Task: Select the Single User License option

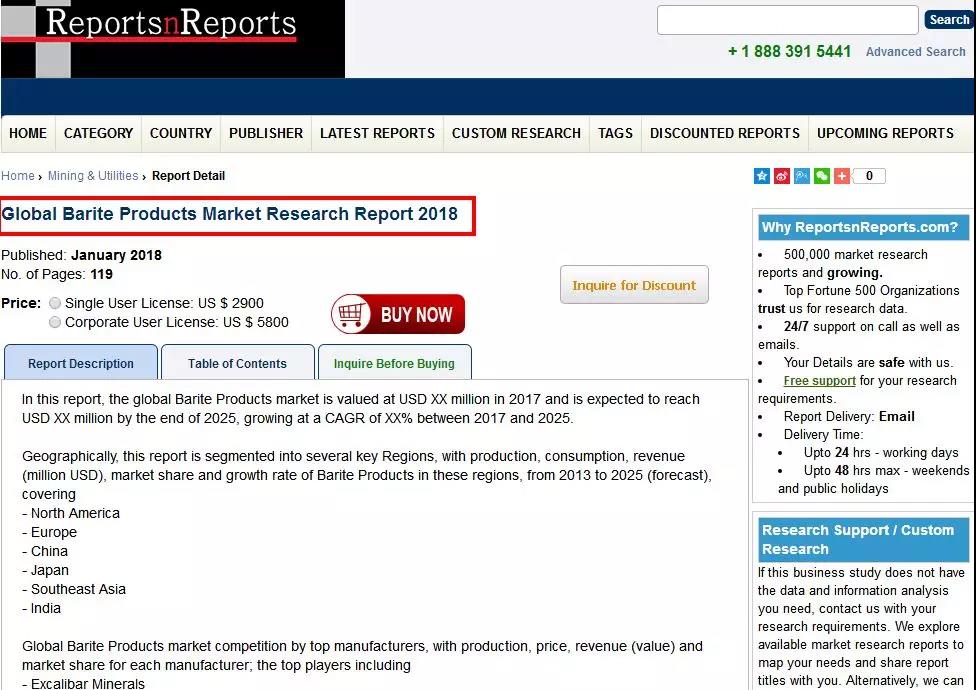Action: click(55, 303)
